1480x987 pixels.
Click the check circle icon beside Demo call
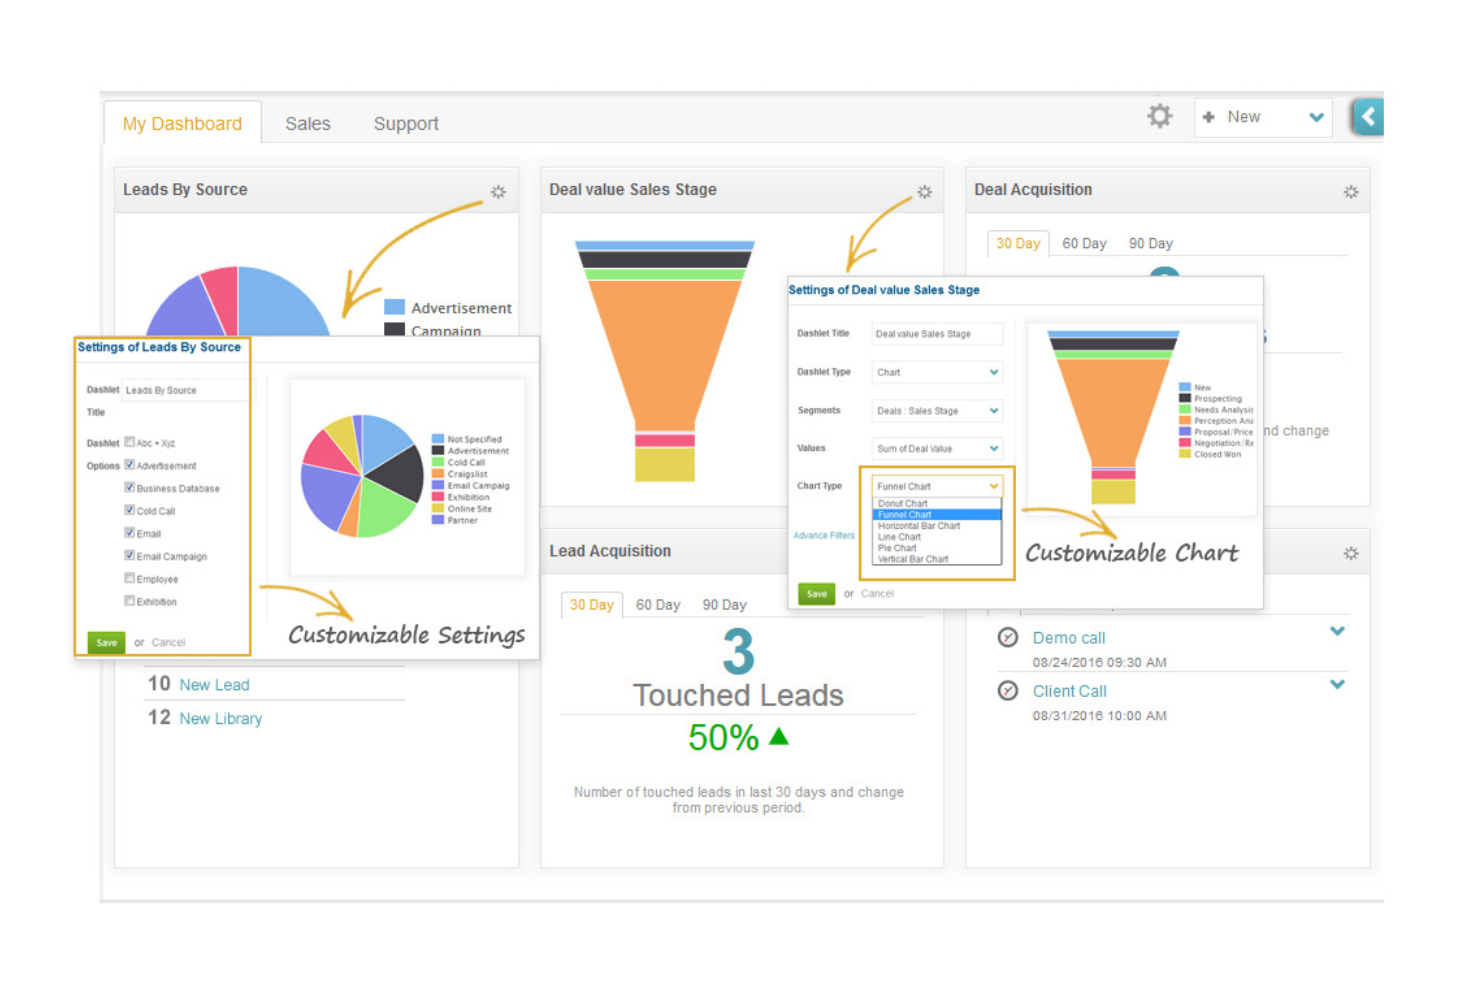tap(1008, 637)
